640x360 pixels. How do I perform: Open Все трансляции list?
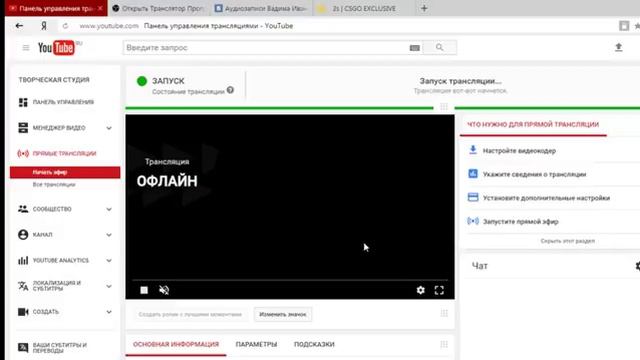click(54, 185)
